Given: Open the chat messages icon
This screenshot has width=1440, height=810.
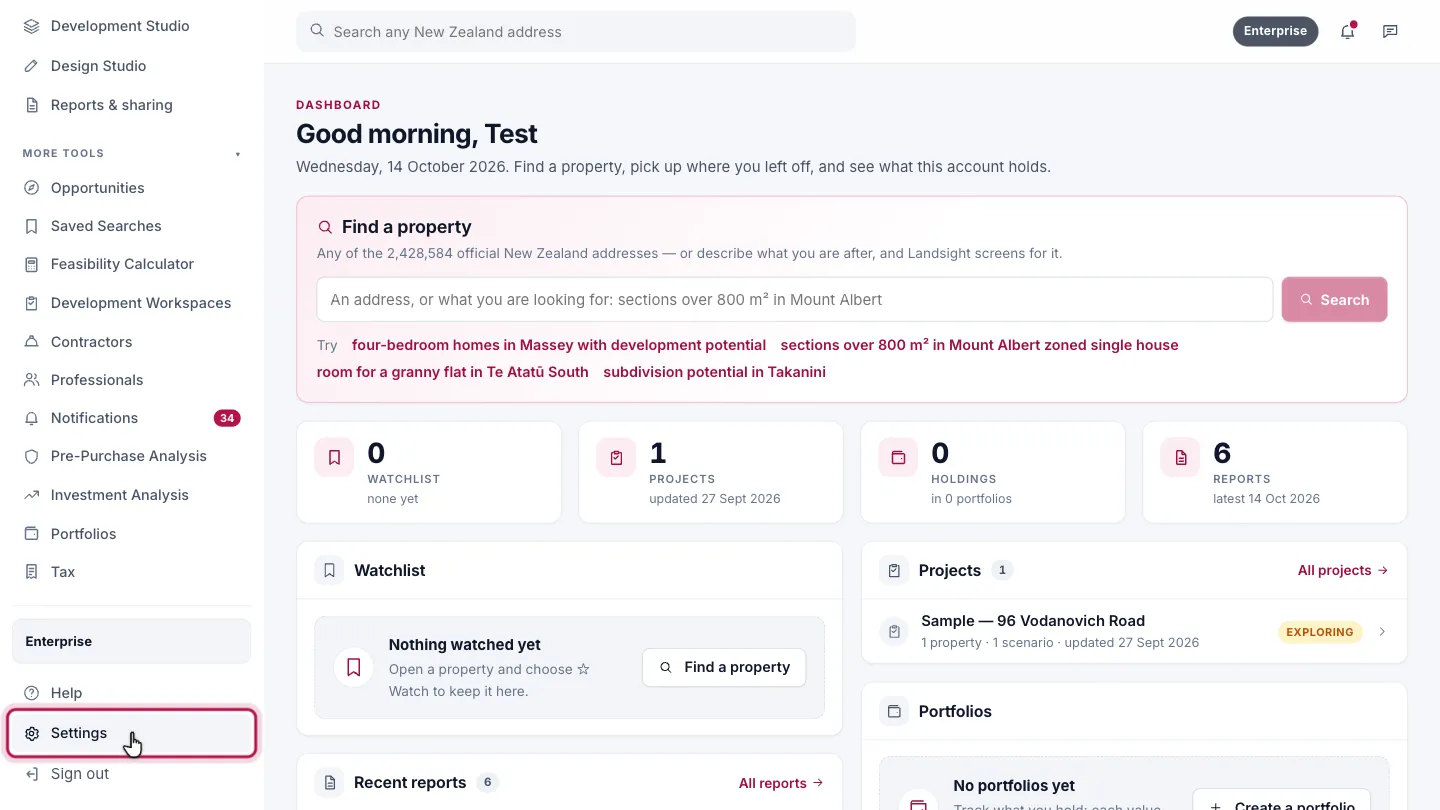Looking at the screenshot, I should pos(1390,31).
